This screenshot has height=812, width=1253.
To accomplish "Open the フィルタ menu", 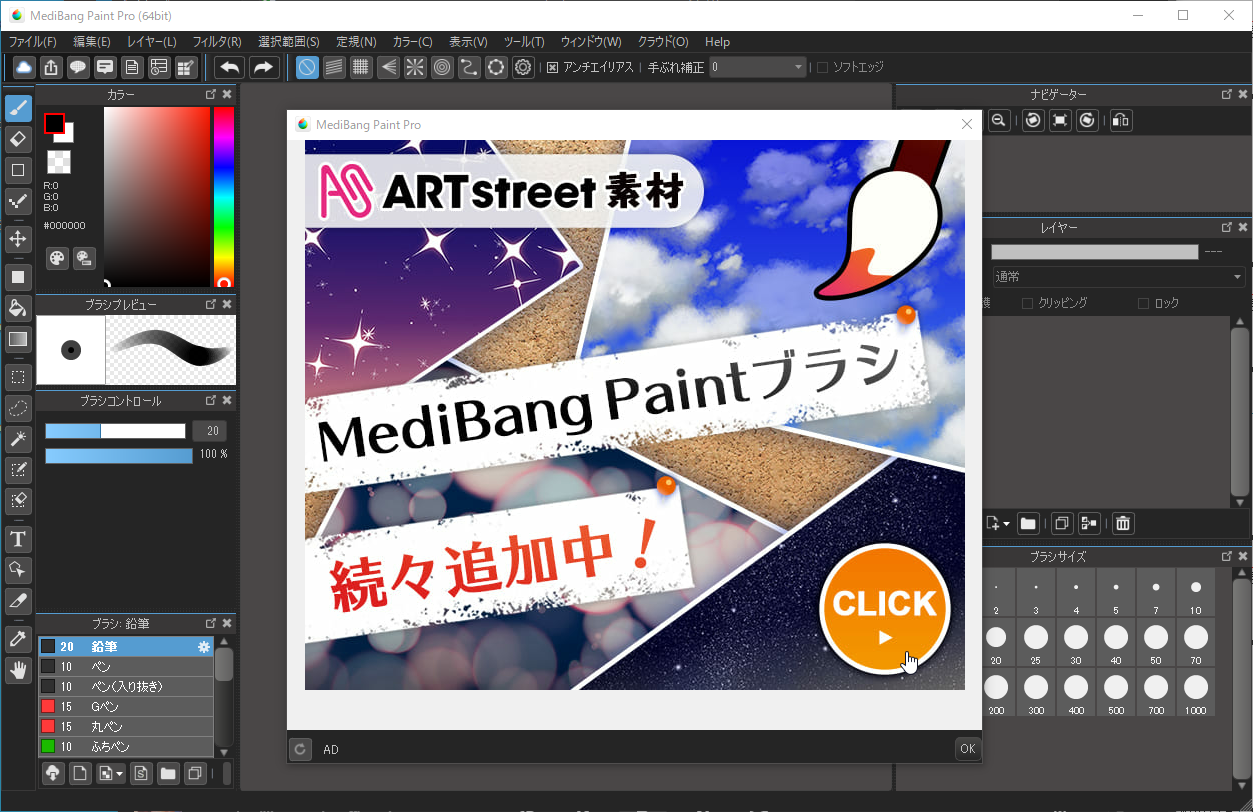I will click(218, 42).
